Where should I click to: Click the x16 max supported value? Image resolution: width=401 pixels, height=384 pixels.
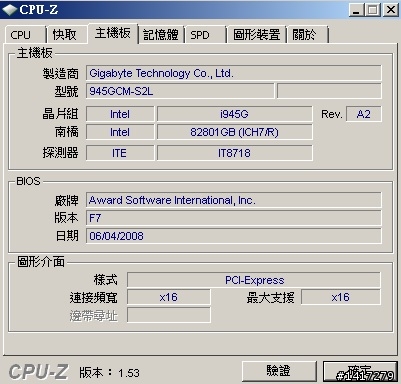coord(341,297)
